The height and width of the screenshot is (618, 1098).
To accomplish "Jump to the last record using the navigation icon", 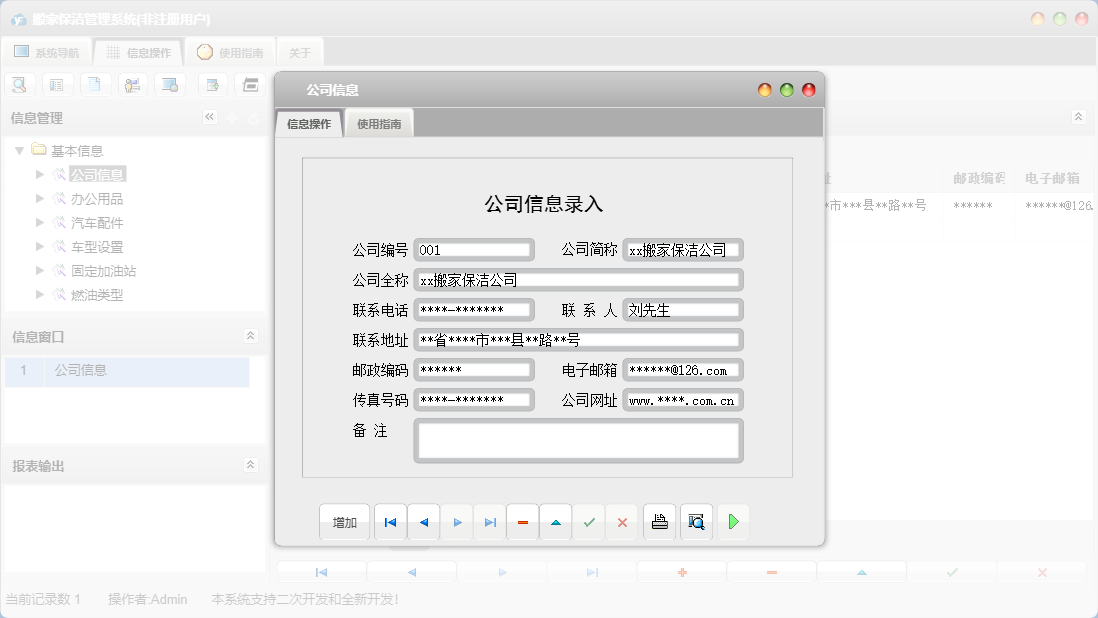I will [489, 521].
